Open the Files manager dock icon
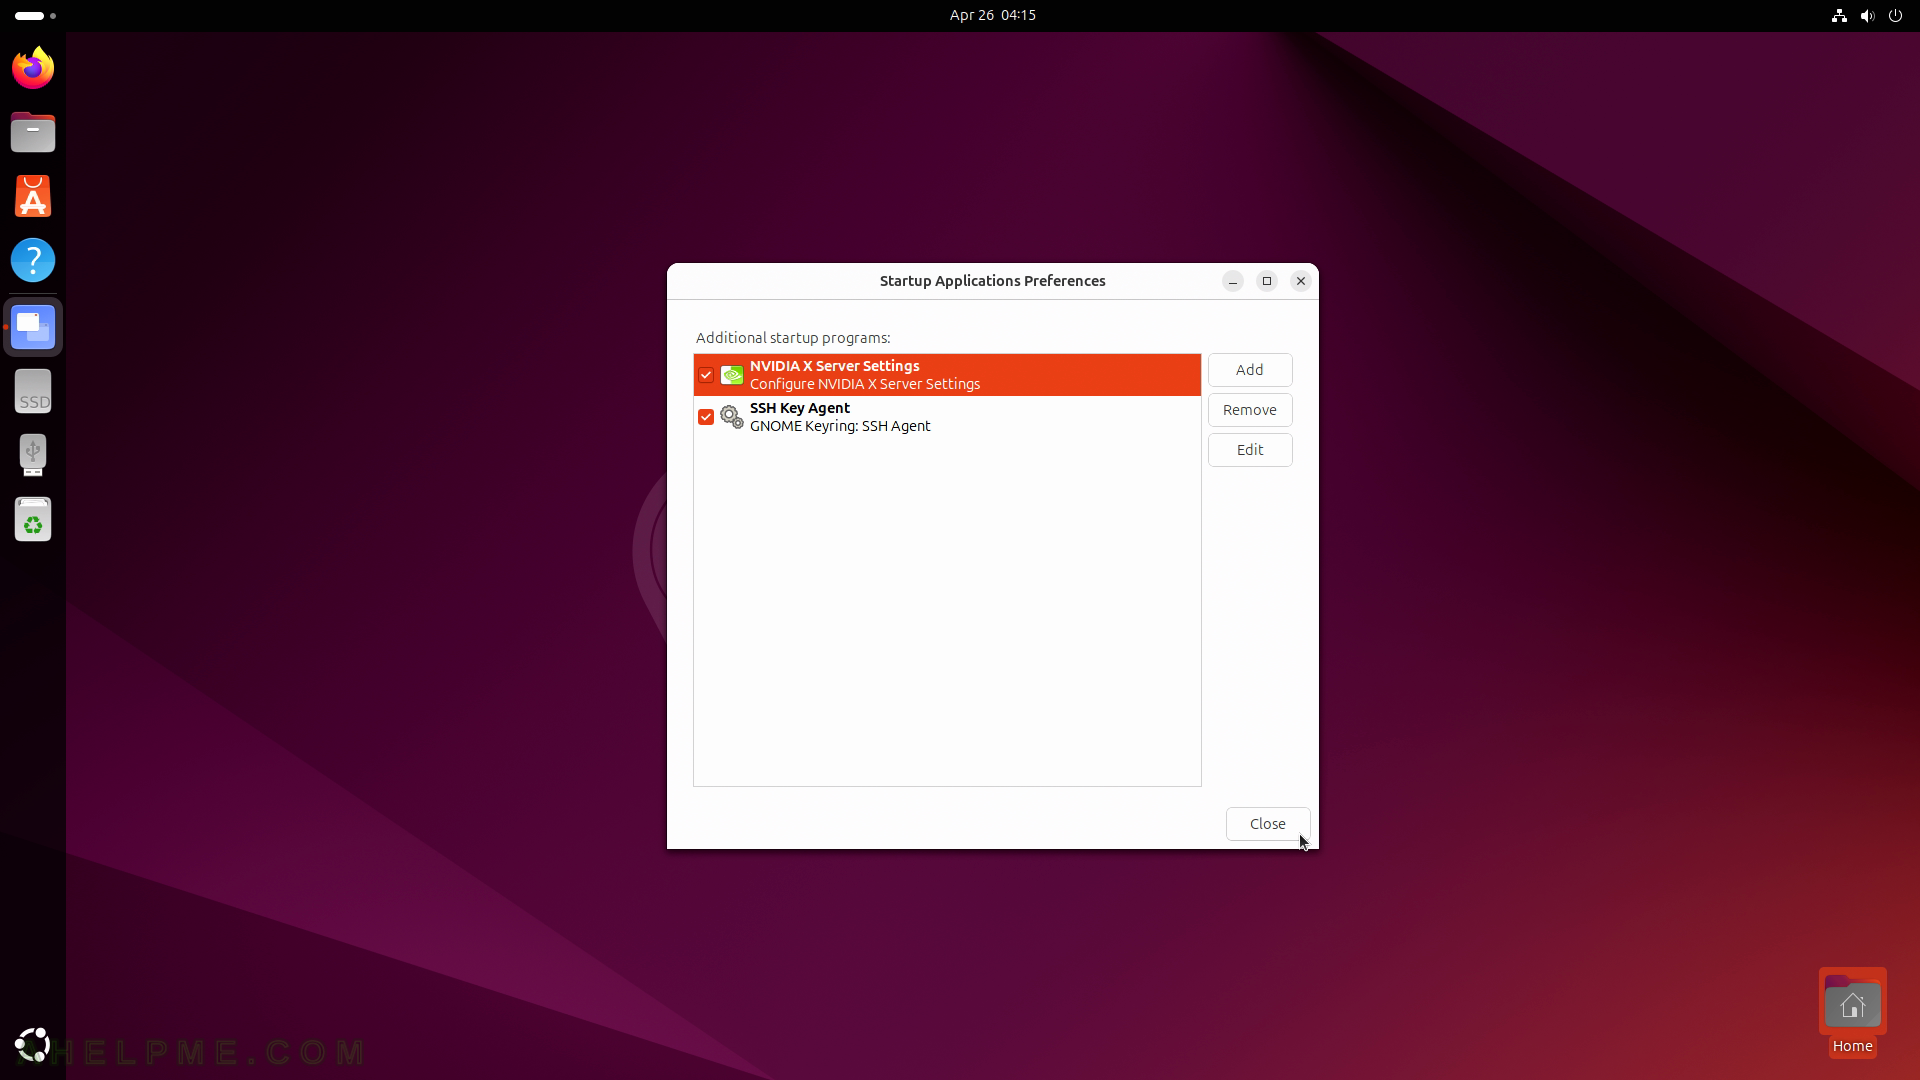1920x1080 pixels. pyautogui.click(x=33, y=132)
